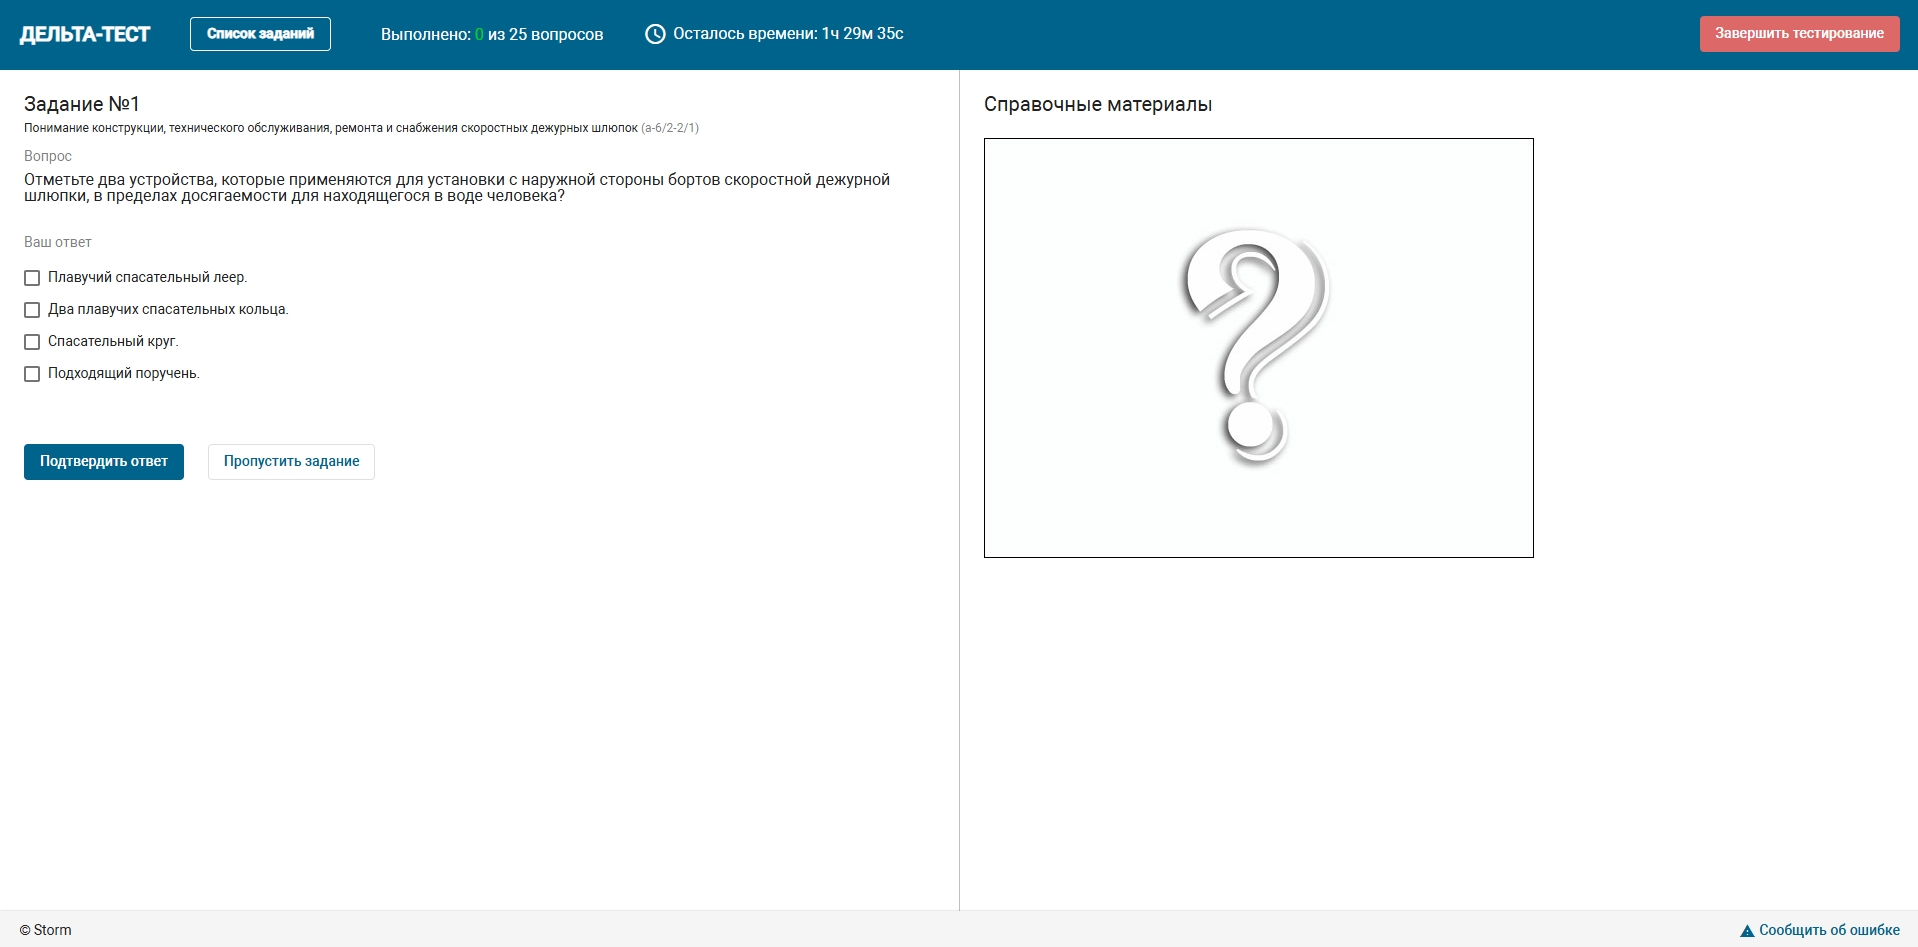Skip the task via Пропустить задание
1918x947 pixels.
coord(291,462)
